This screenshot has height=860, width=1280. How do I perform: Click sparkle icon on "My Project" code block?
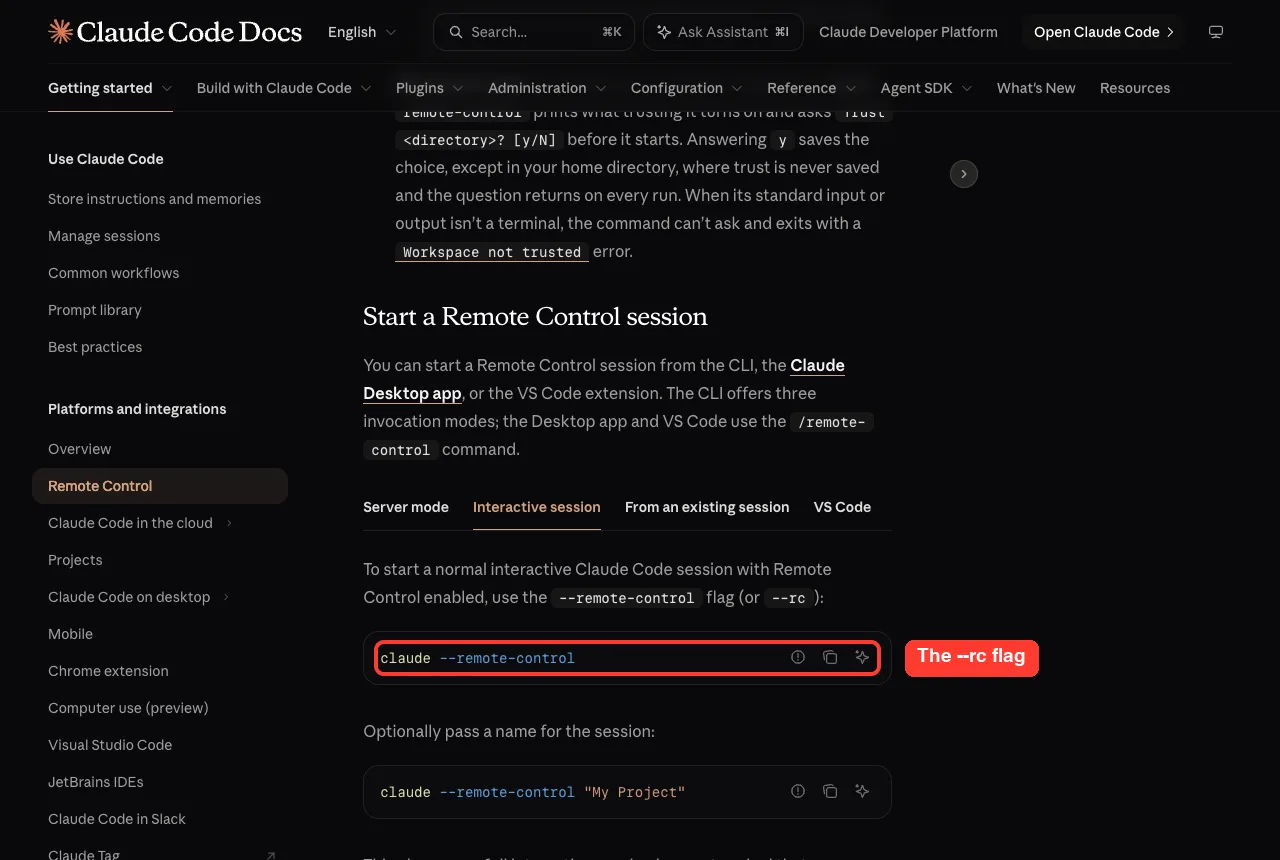[862, 791]
